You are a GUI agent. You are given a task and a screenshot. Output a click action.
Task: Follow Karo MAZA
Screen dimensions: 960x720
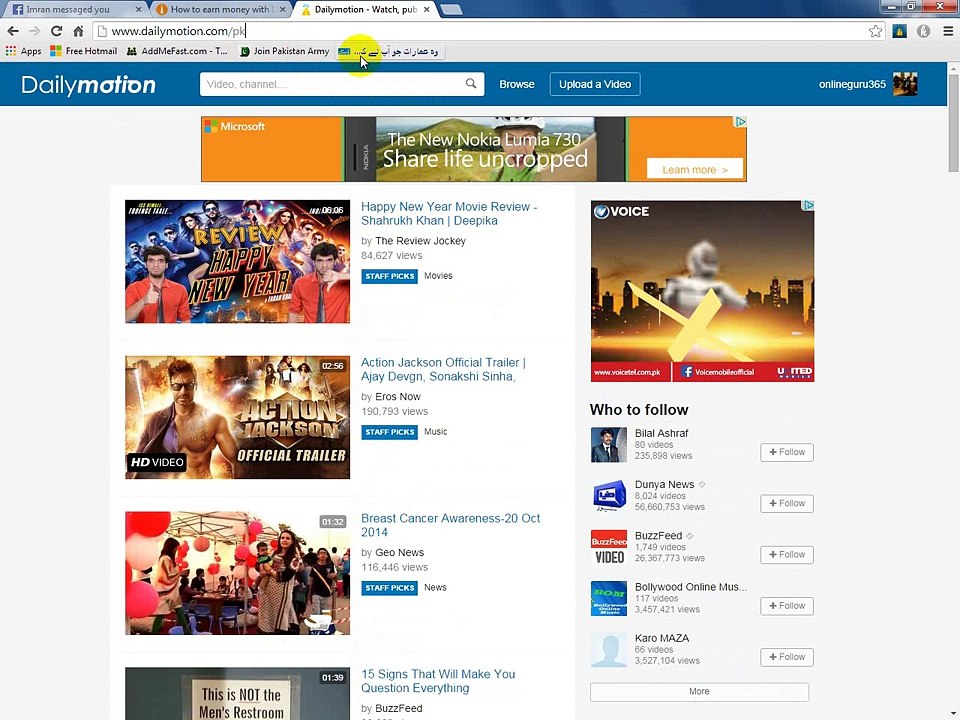[787, 657]
